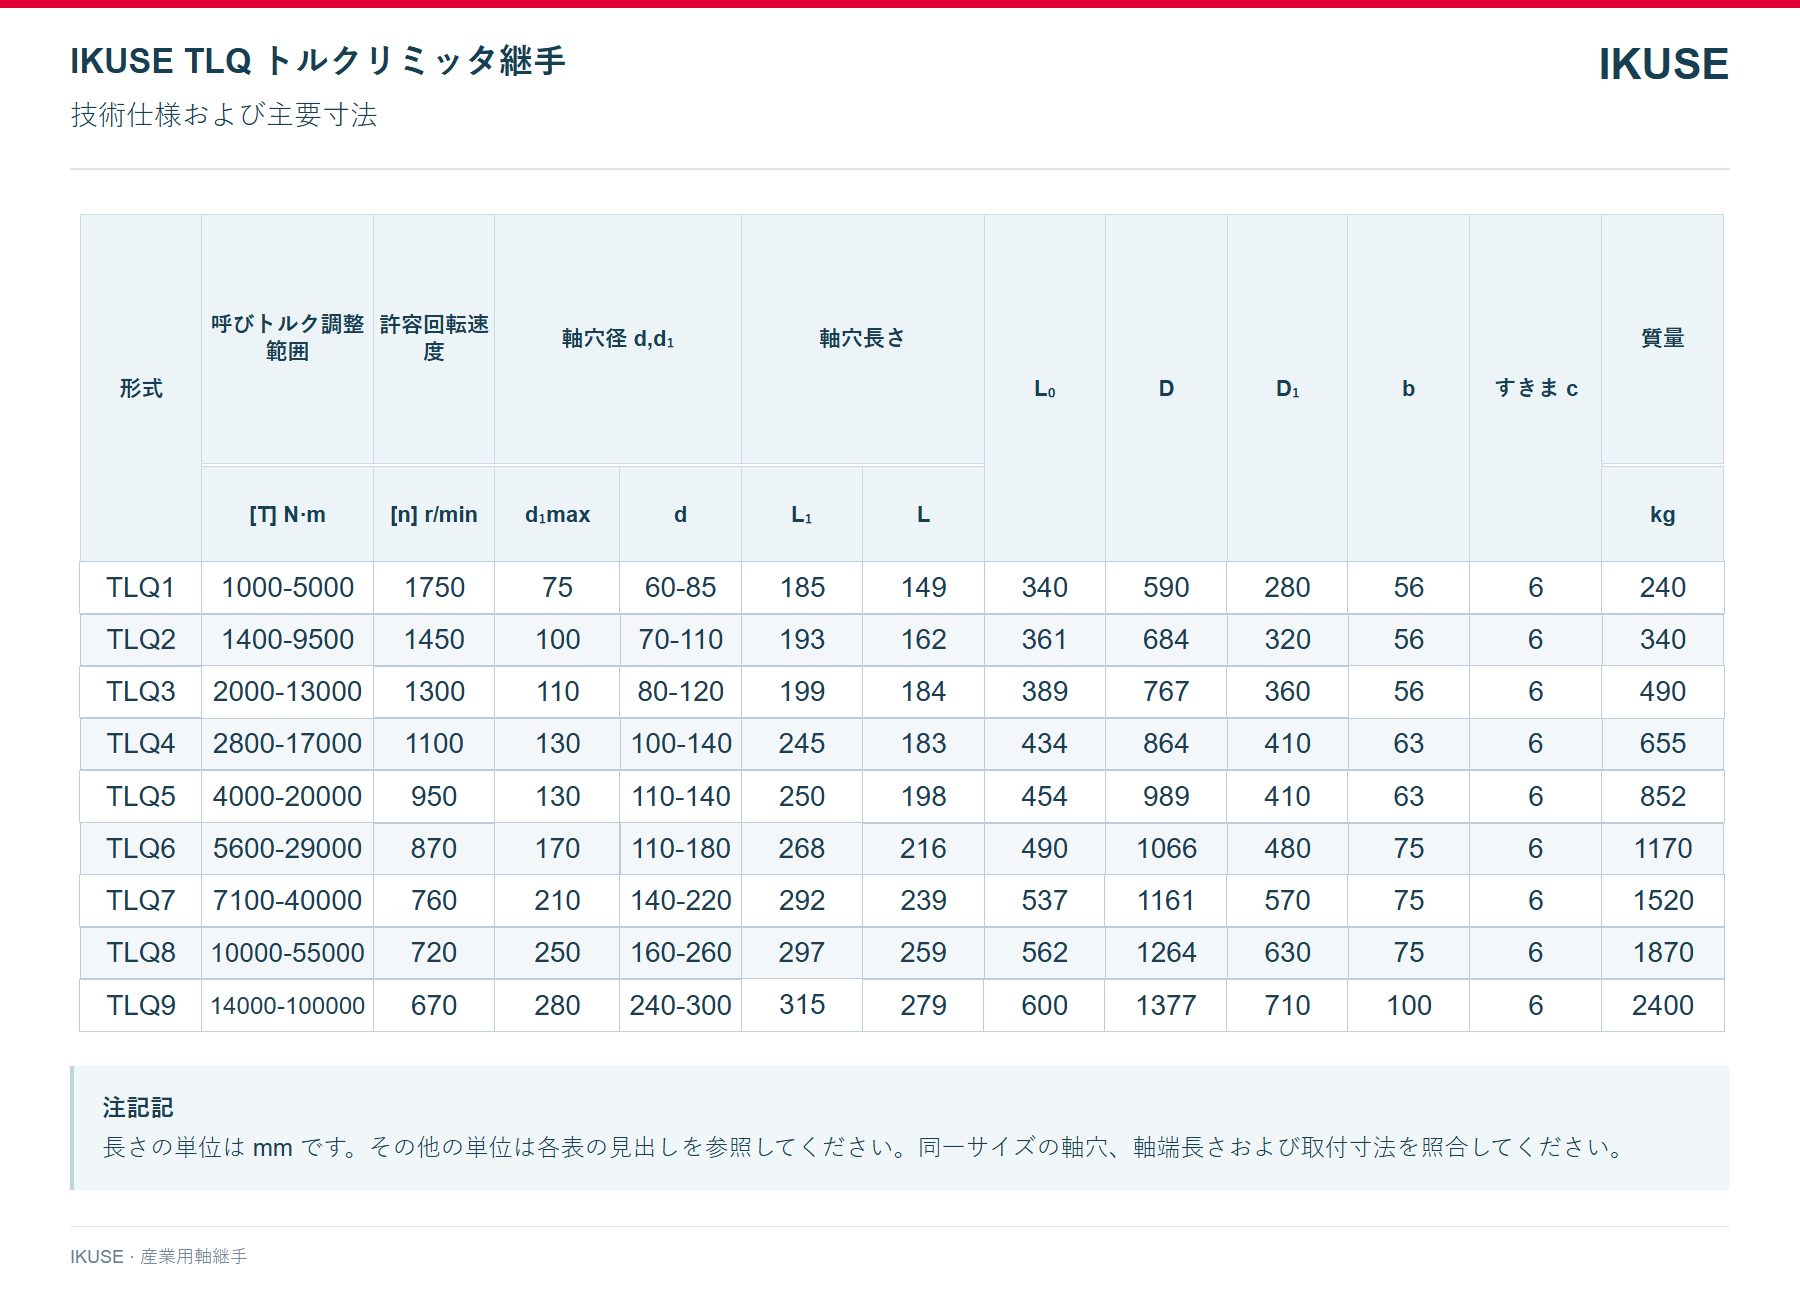Click the subtitle '技術仕様および主要寸法'
Image resolution: width=1800 pixels, height=1303 pixels.
pos(224,115)
